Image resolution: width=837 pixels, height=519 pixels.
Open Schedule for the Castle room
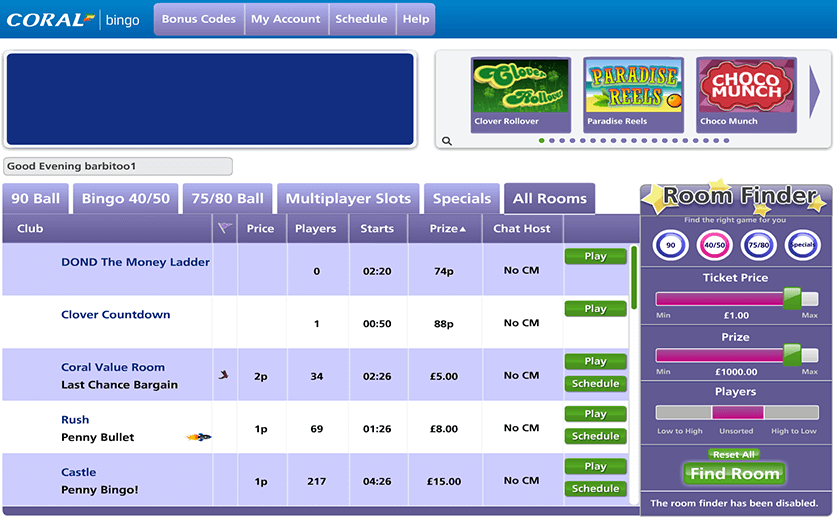[596, 489]
